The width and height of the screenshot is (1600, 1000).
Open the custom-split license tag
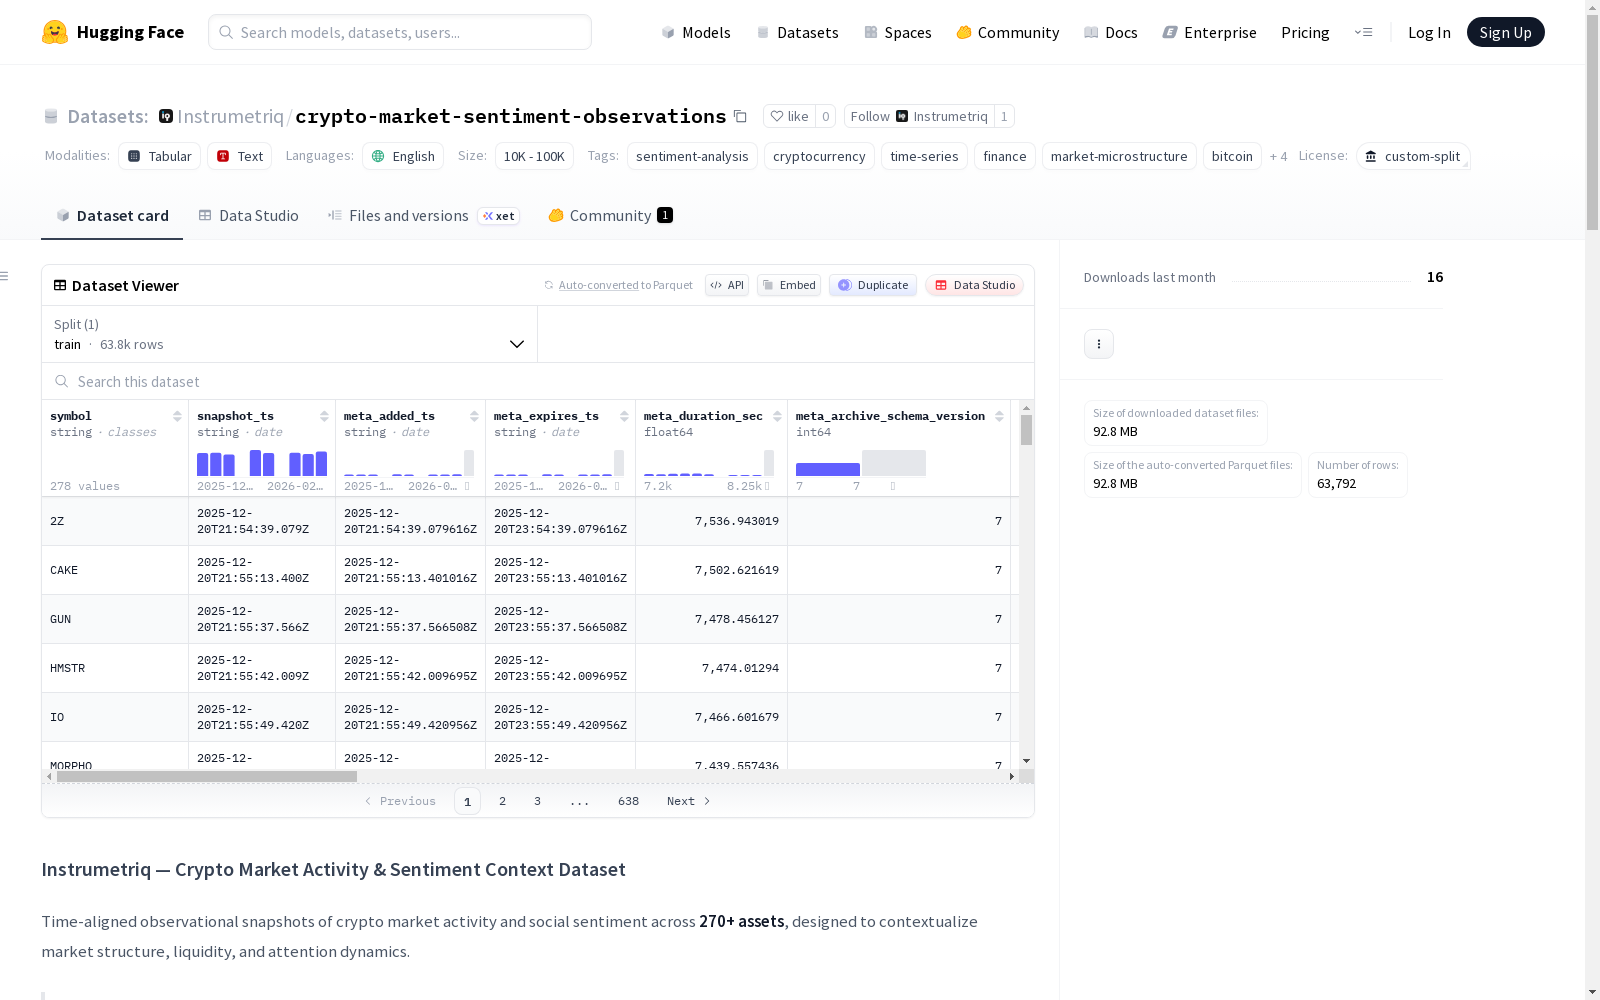pyautogui.click(x=1413, y=156)
